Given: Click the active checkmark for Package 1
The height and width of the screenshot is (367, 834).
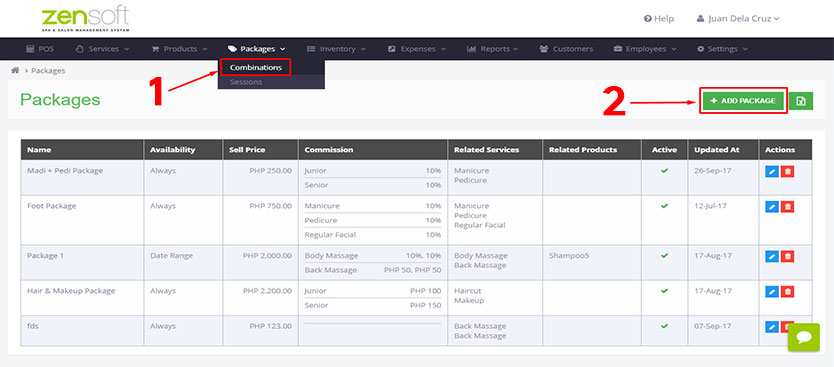Looking at the screenshot, I should 664,256.
